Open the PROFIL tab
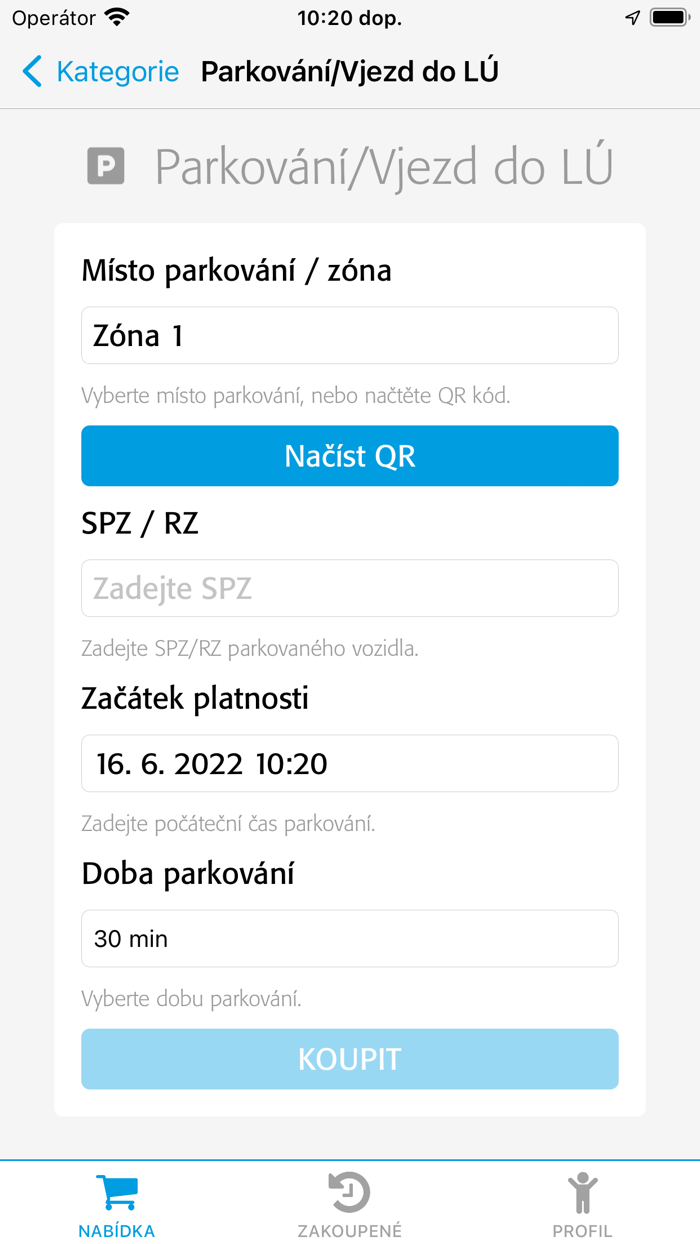 [x=582, y=1231]
